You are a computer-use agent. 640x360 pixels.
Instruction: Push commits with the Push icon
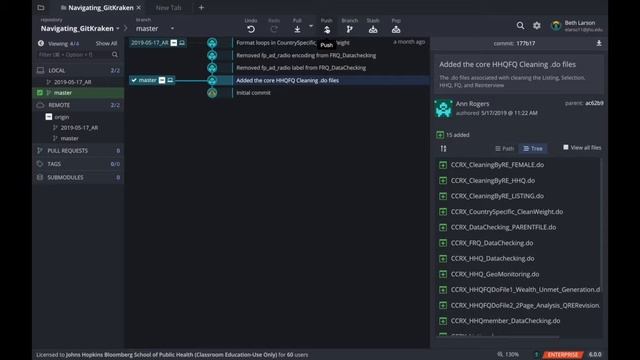(327, 29)
